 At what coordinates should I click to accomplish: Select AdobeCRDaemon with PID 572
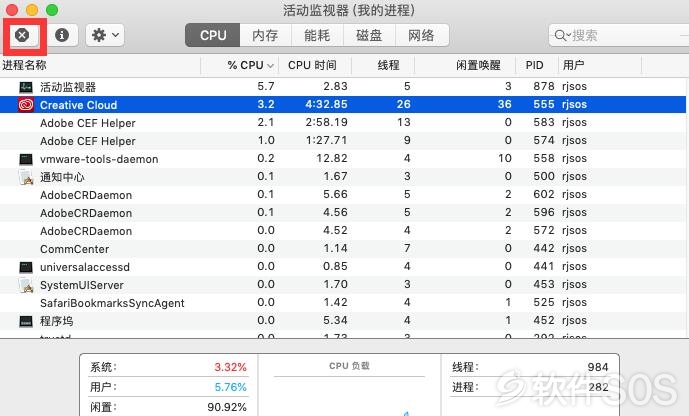pyautogui.click(x=86, y=231)
